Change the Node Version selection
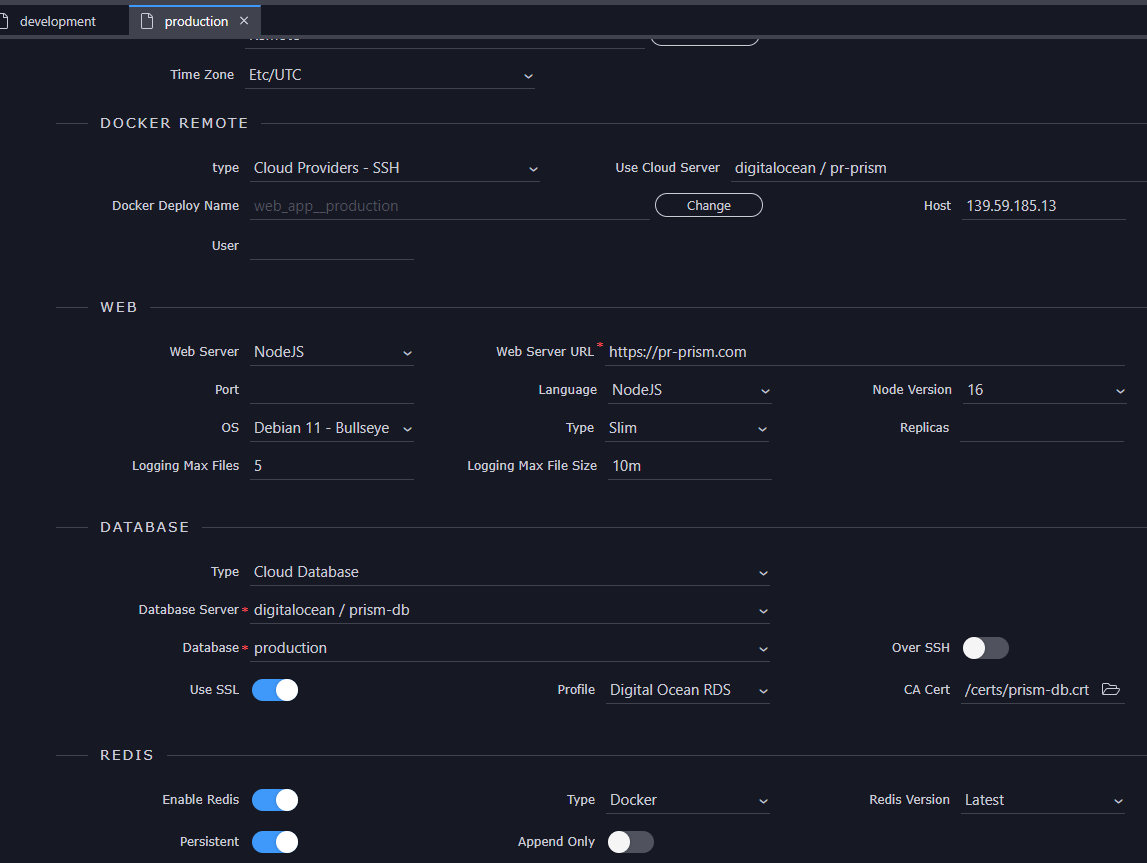 click(x=1119, y=389)
